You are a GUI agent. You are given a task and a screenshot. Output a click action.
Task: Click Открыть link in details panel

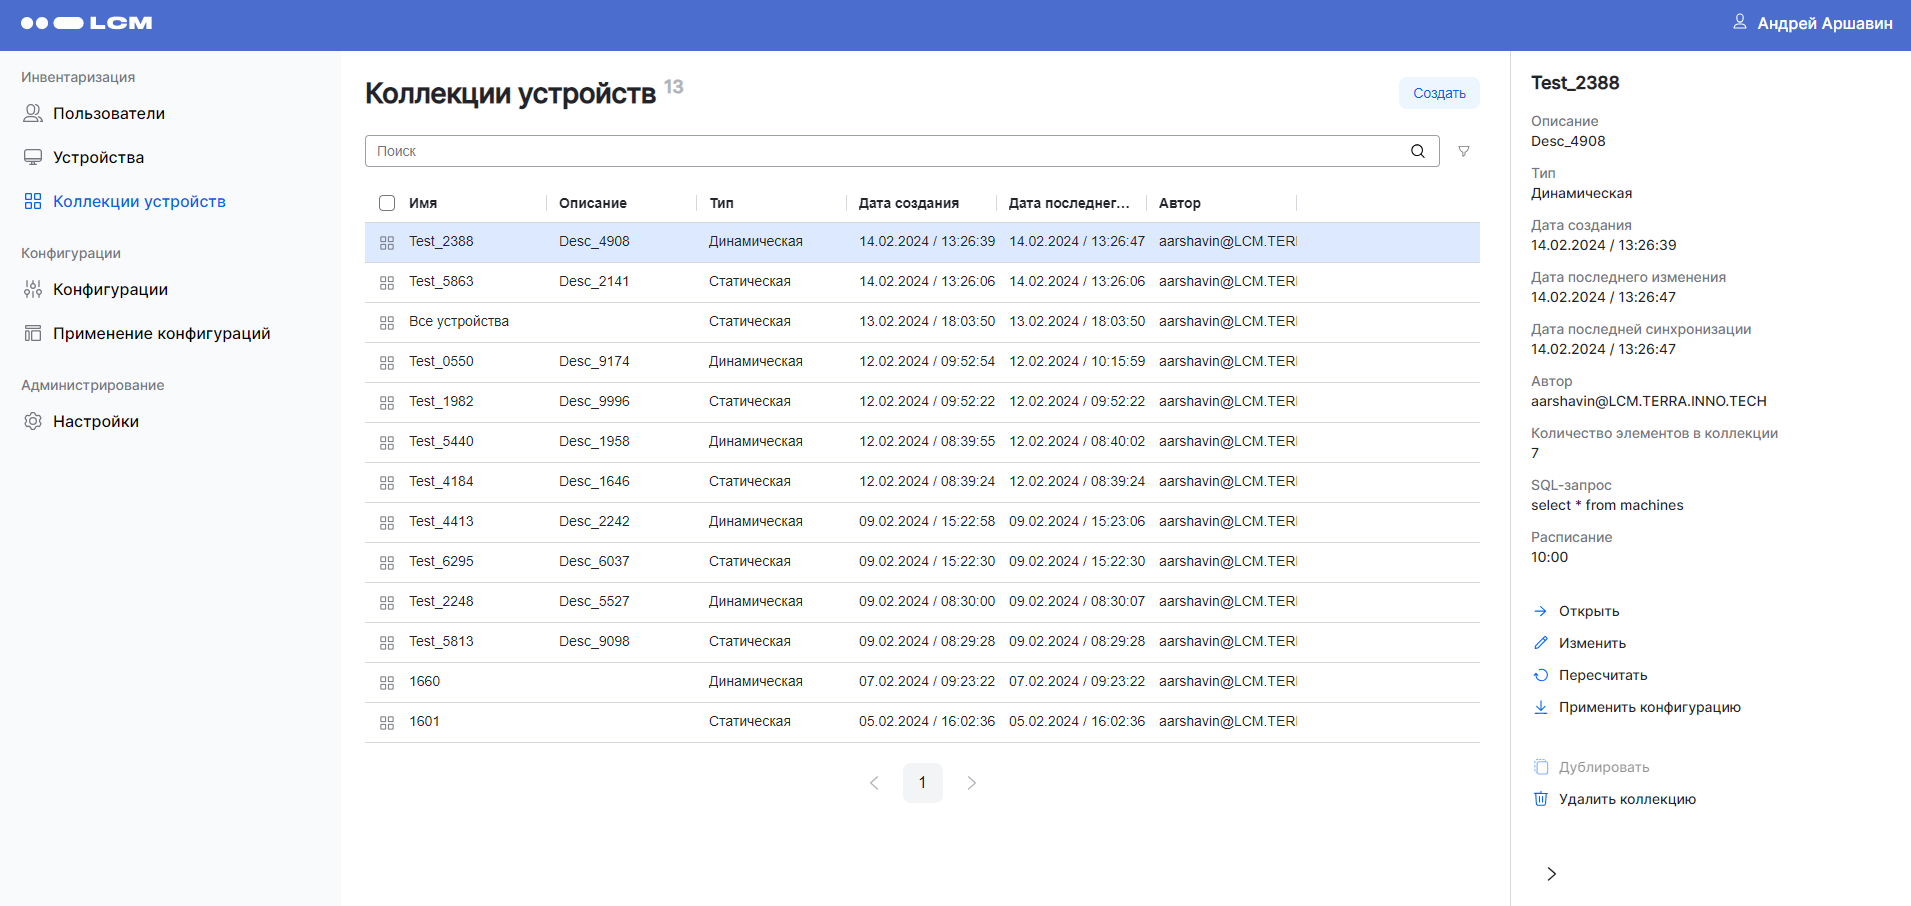(x=1588, y=611)
